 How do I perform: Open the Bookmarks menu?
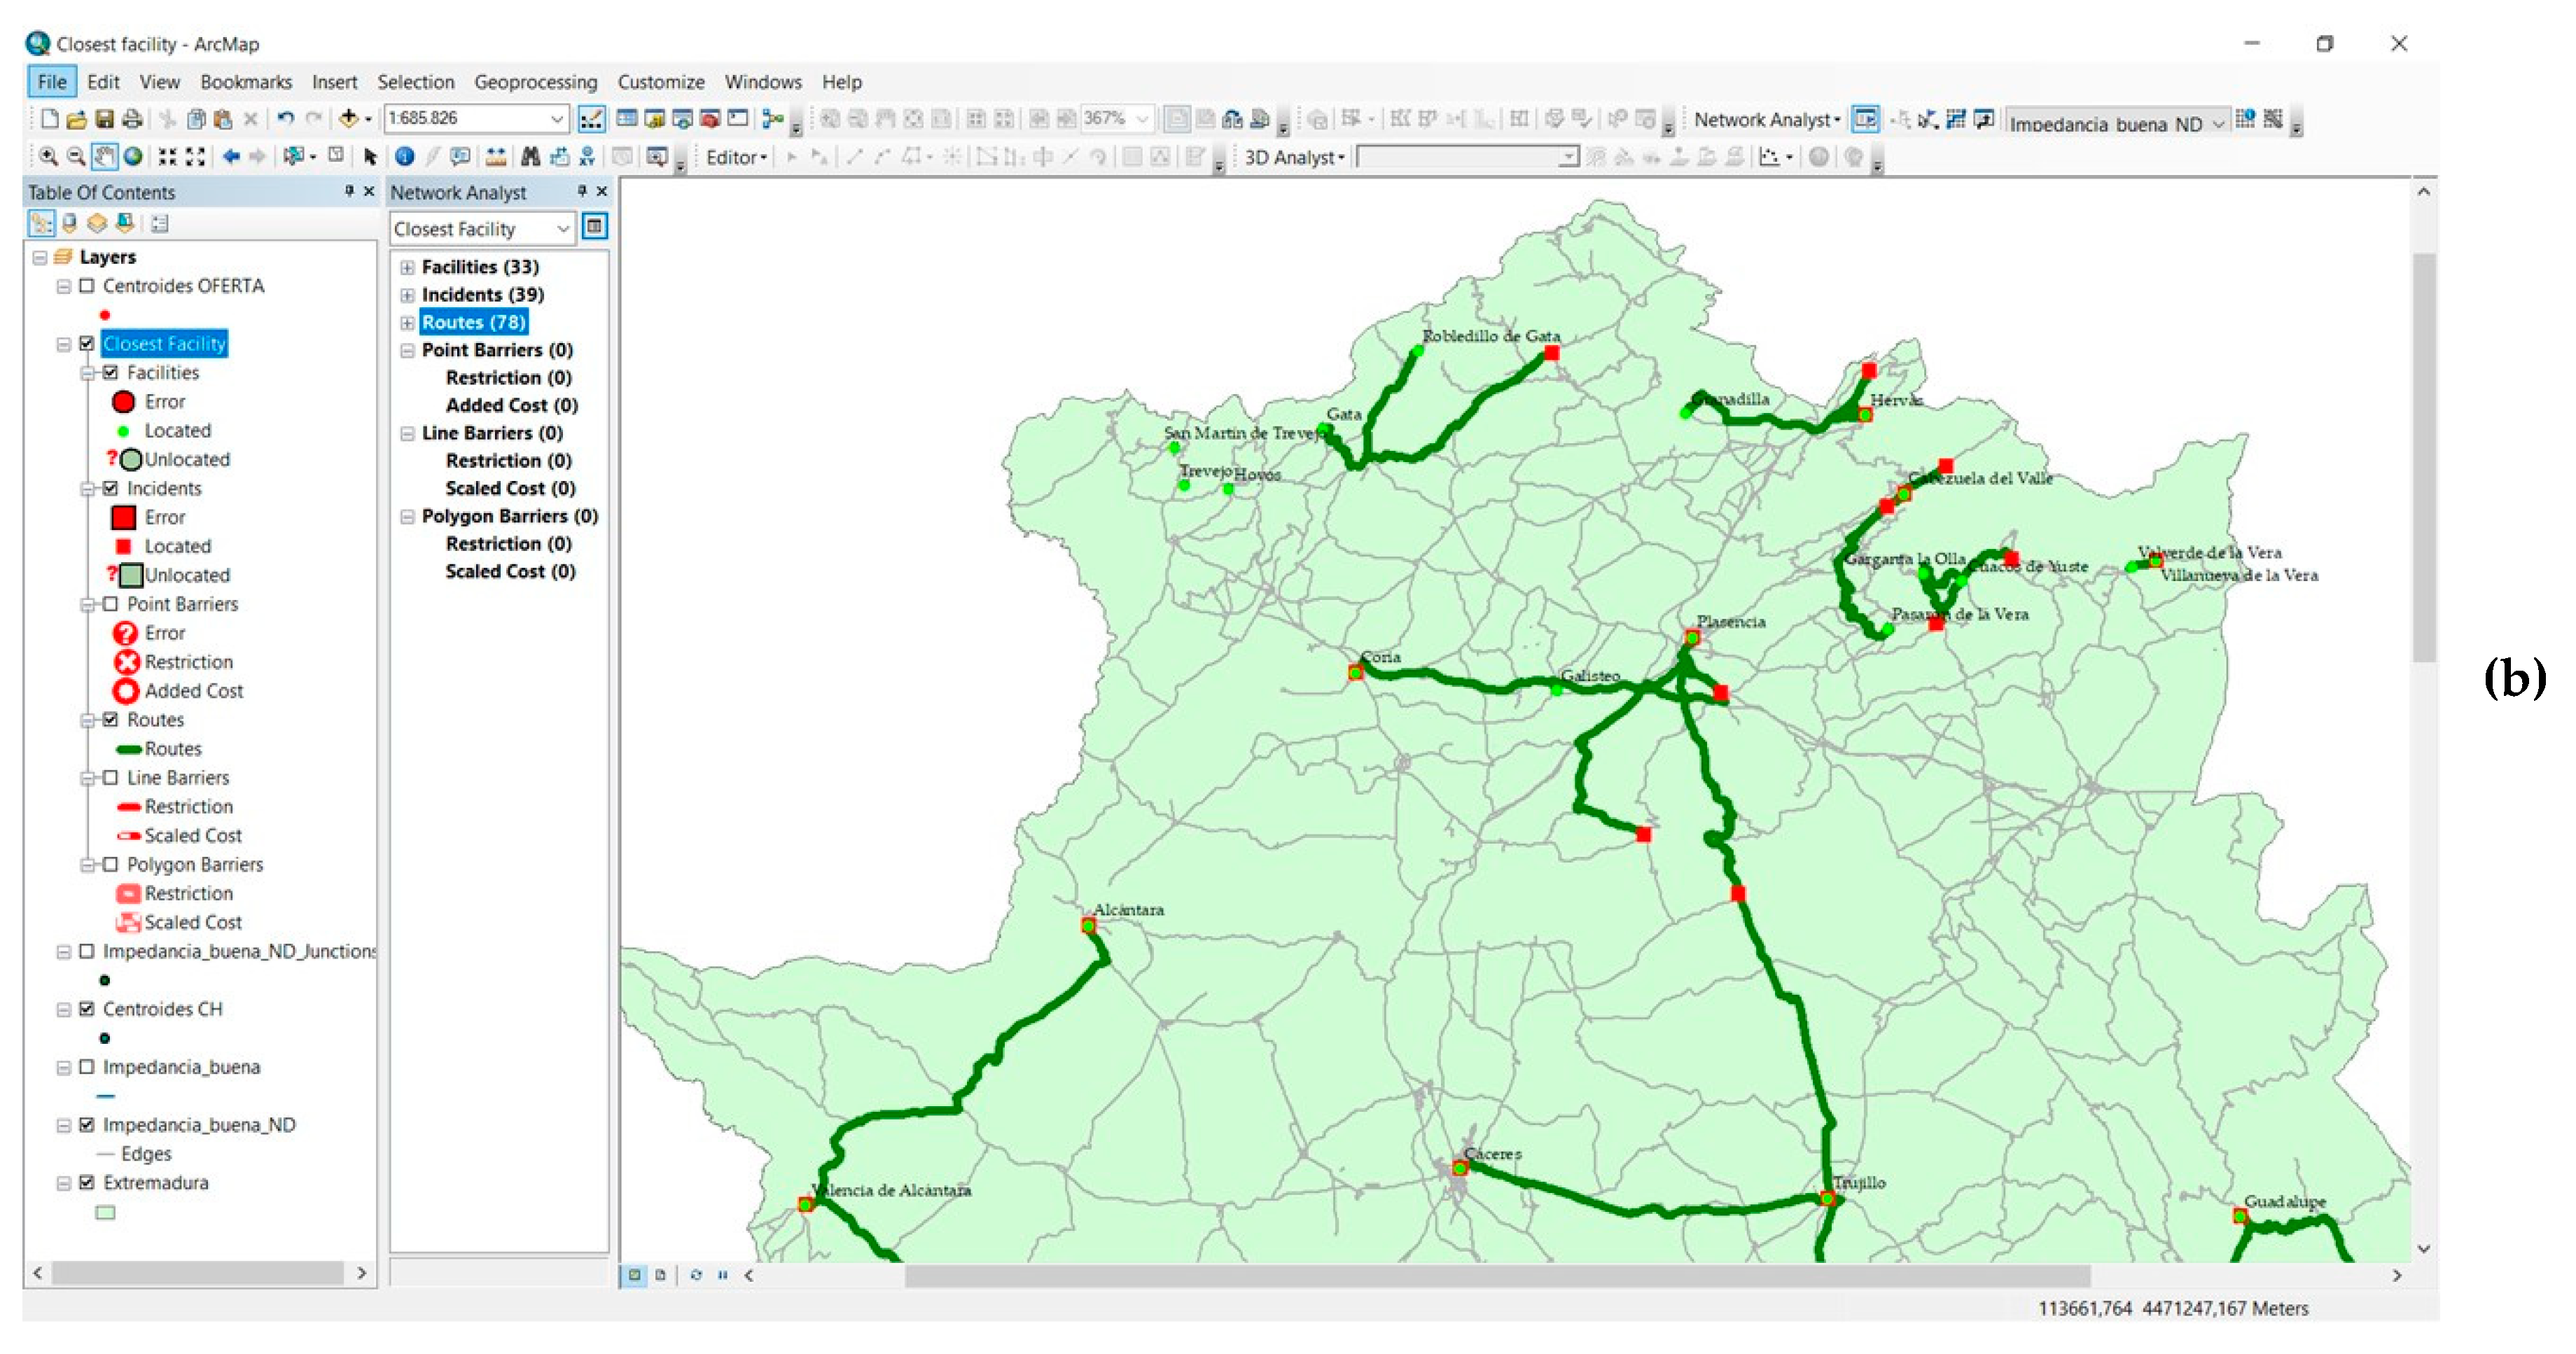coord(245,82)
